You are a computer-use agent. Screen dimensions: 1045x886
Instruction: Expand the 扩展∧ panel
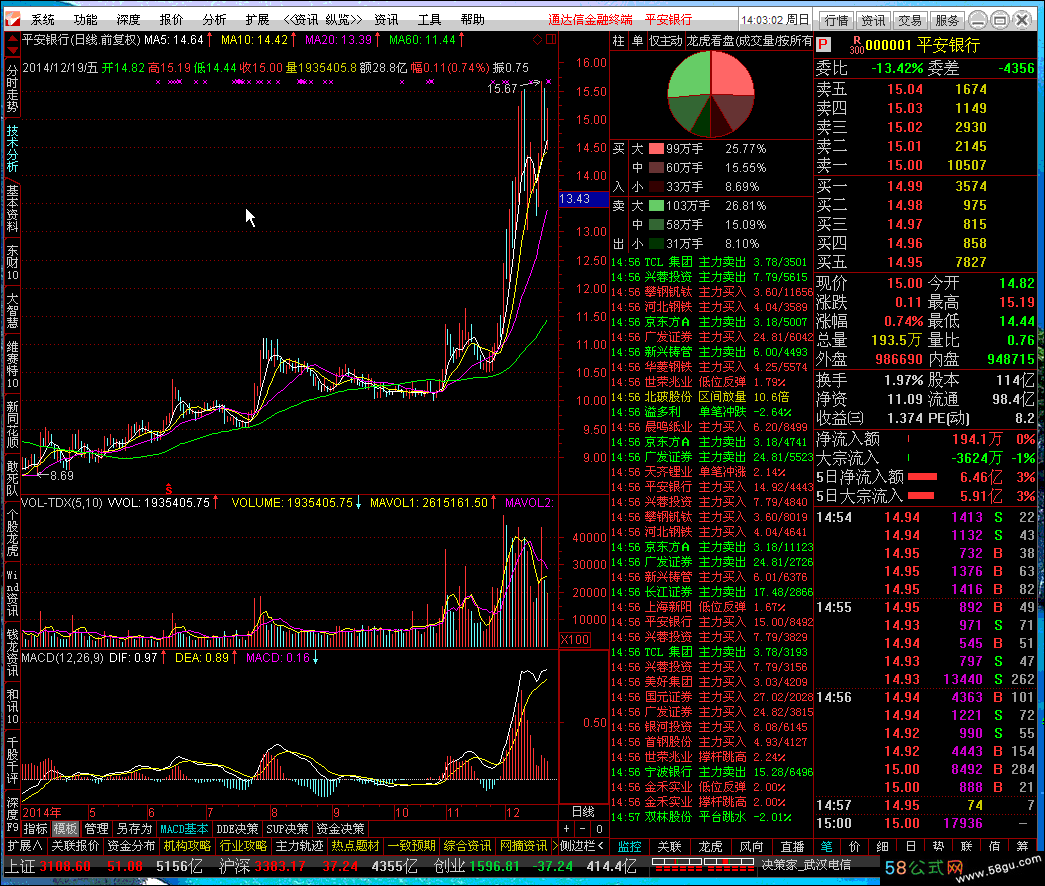[x=25, y=845]
